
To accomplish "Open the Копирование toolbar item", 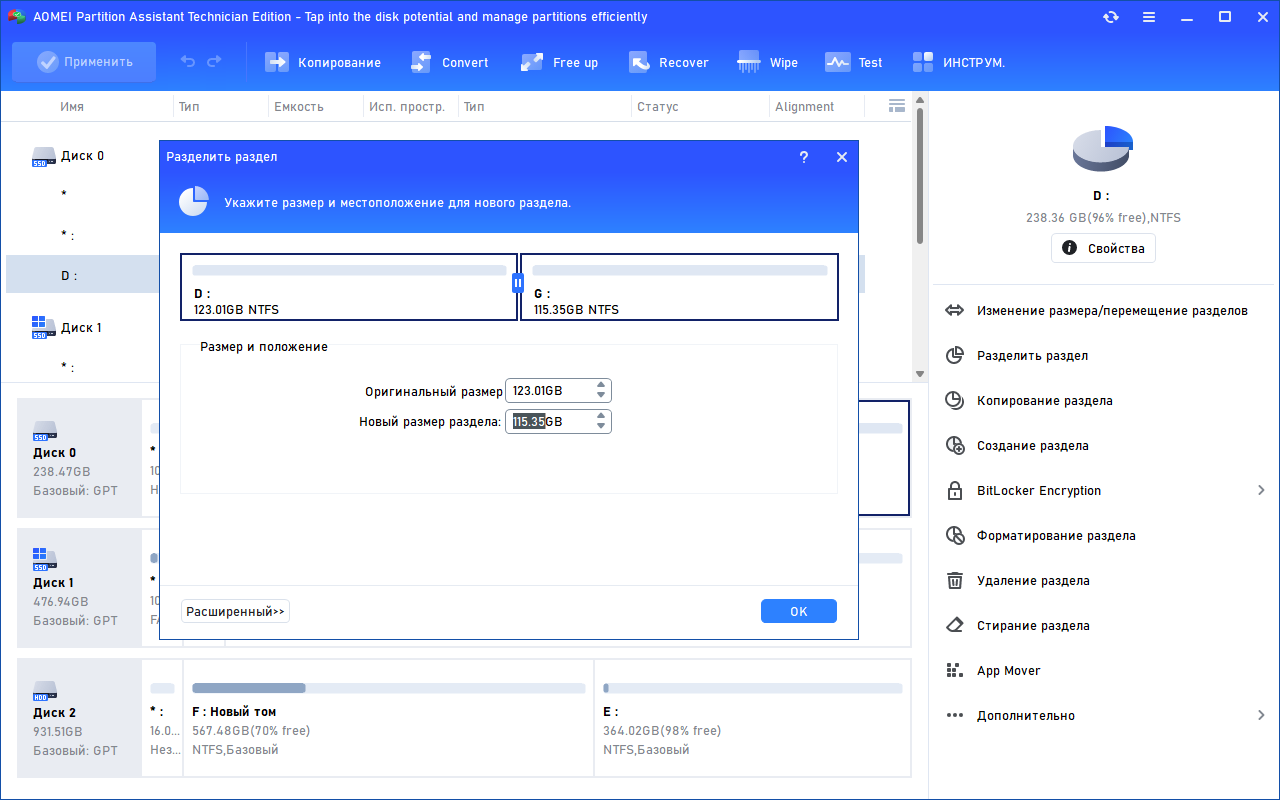I will click(x=322, y=62).
